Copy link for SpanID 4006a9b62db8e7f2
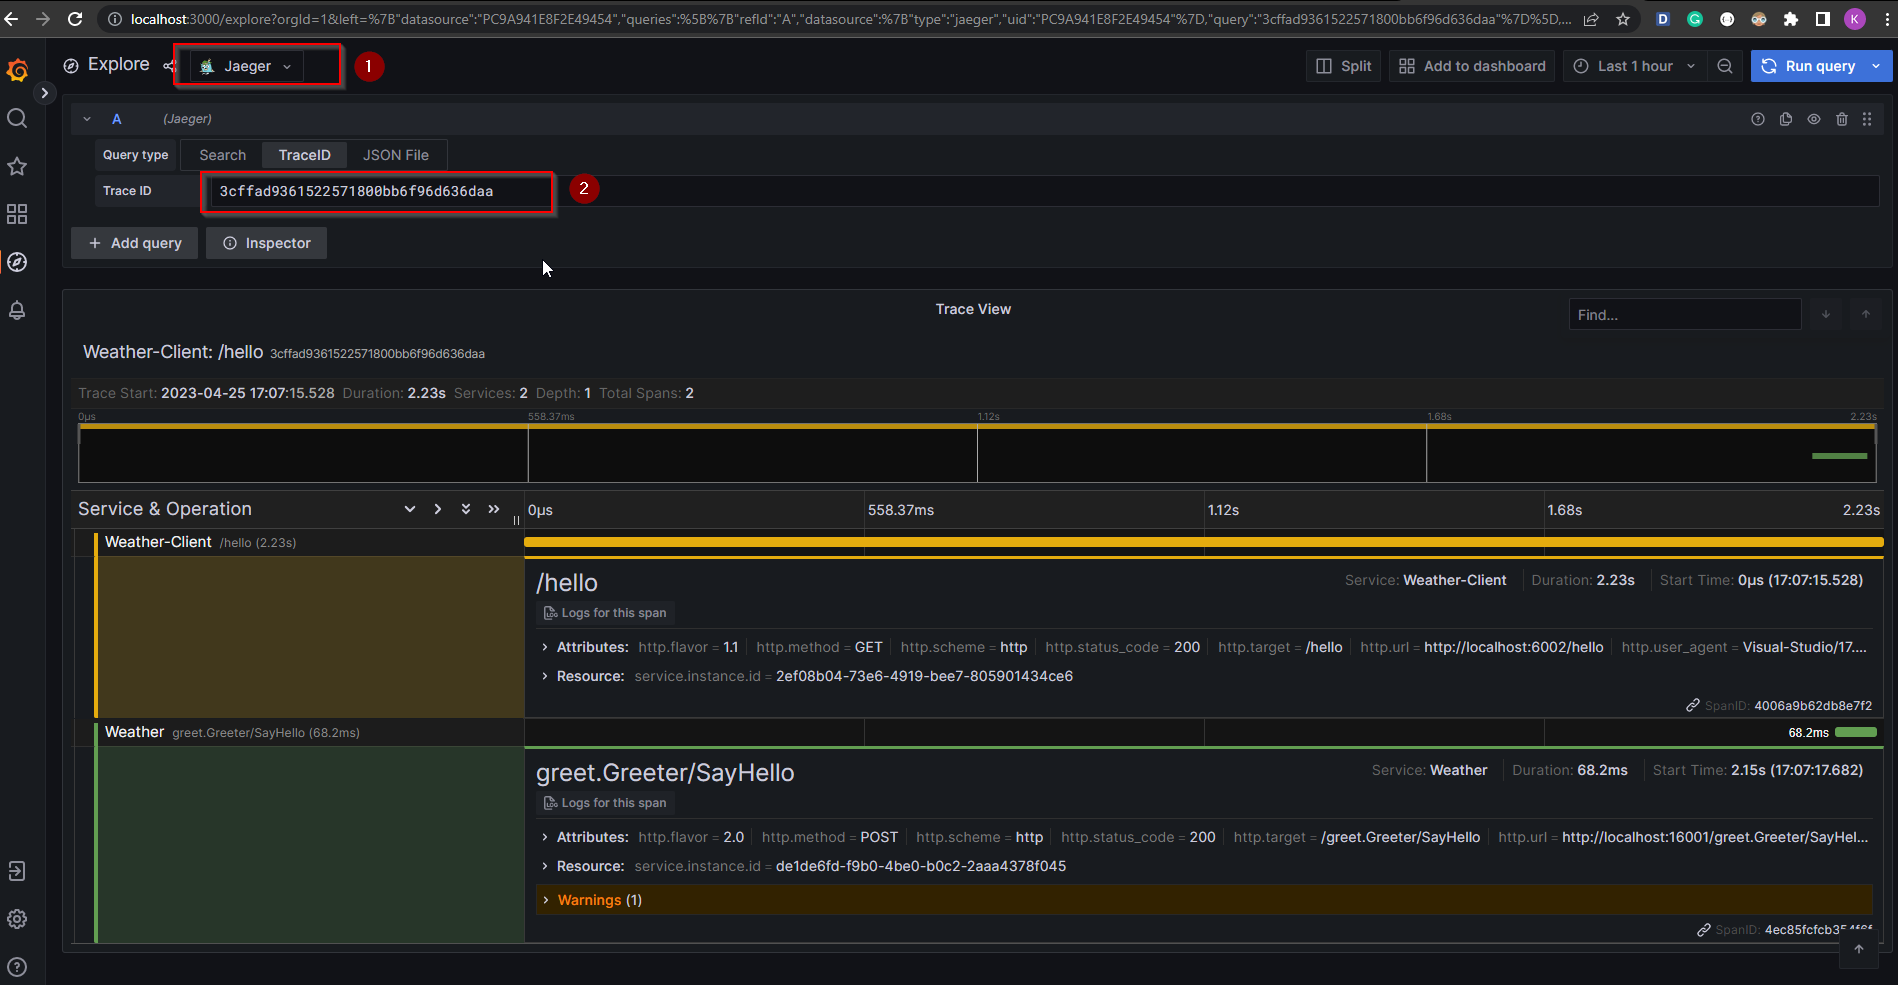This screenshot has width=1898, height=985. click(x=1693, y=705)
